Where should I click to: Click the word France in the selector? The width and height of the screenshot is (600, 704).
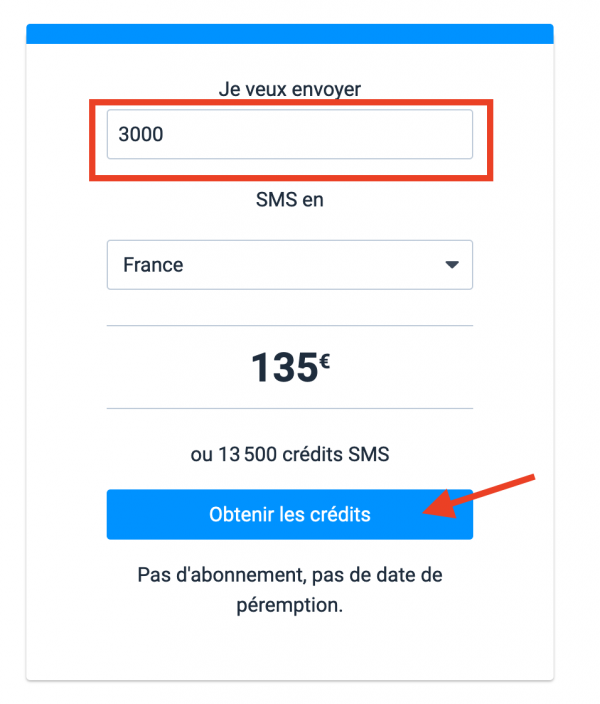(153, 265)
